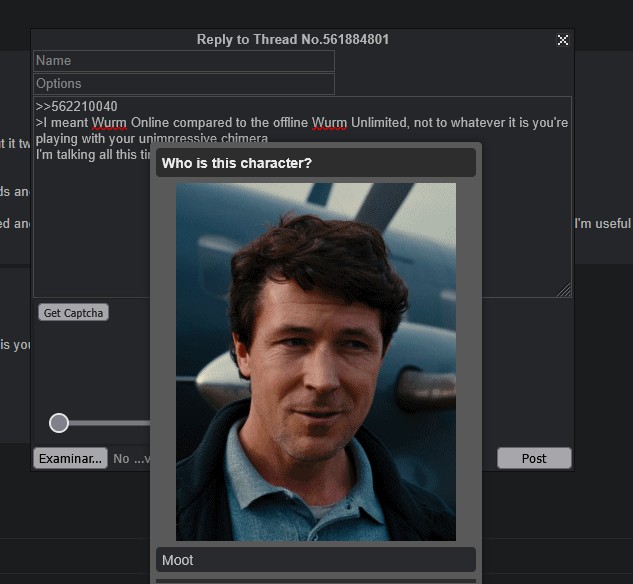Viewport: 633px width, 584px height.
Task: Click the Options input field
Action: [x=184, y=84]
